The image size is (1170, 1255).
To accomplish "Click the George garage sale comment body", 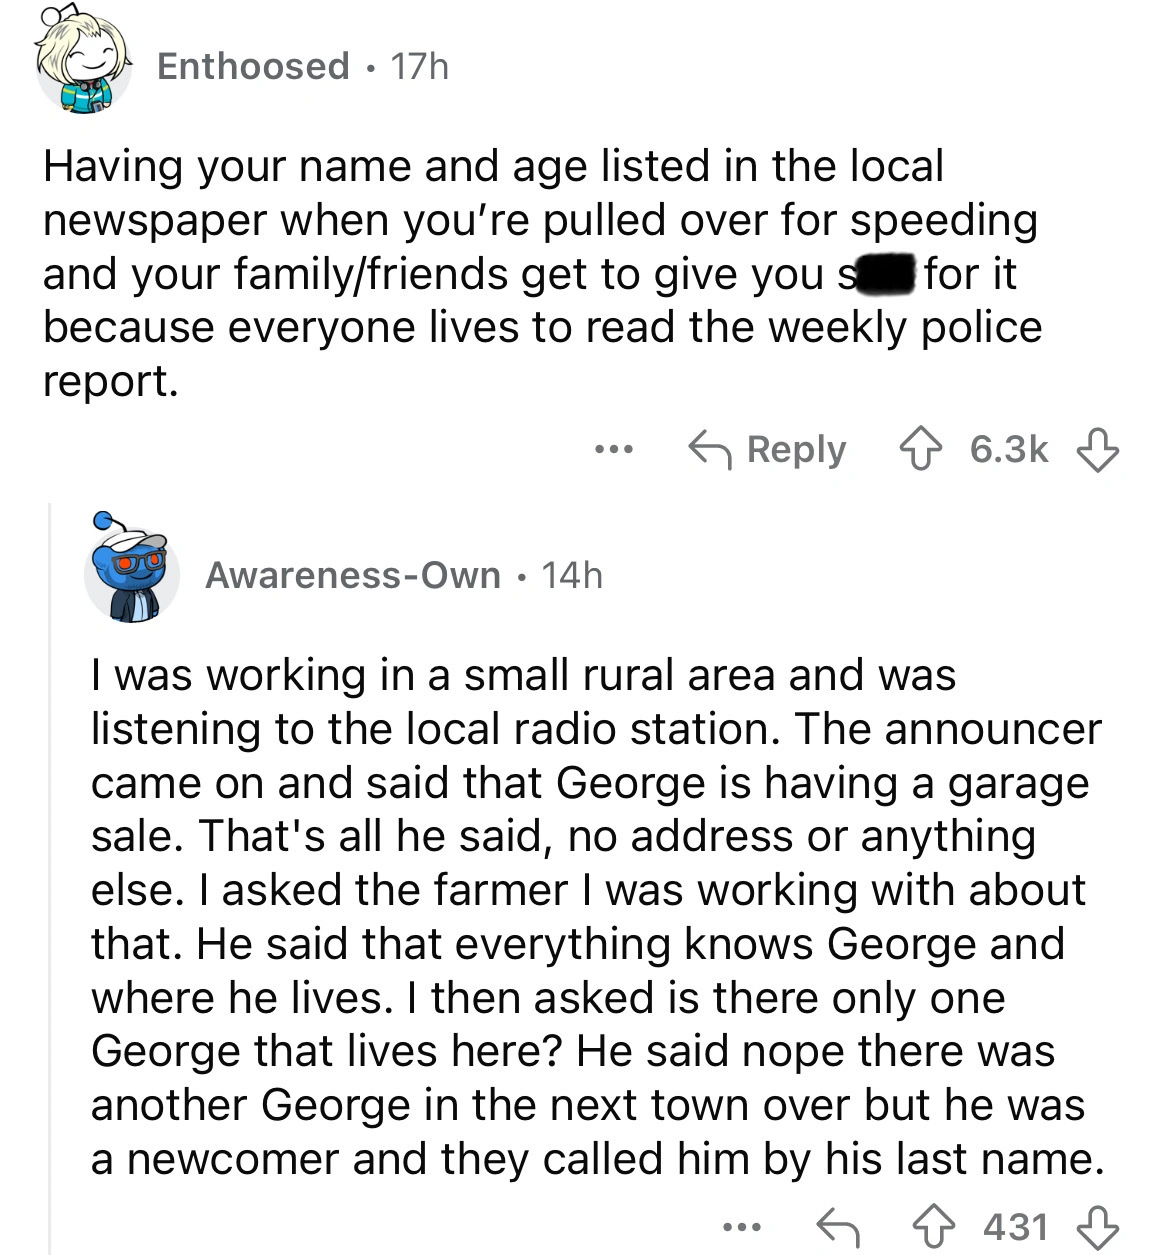I will (596, 916).
